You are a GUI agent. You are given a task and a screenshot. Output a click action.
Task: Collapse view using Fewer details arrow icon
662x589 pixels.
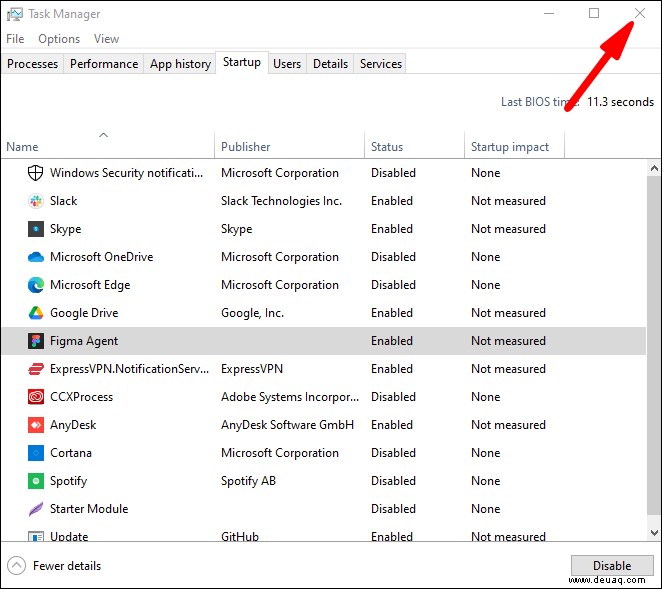(x=16, y=566)
